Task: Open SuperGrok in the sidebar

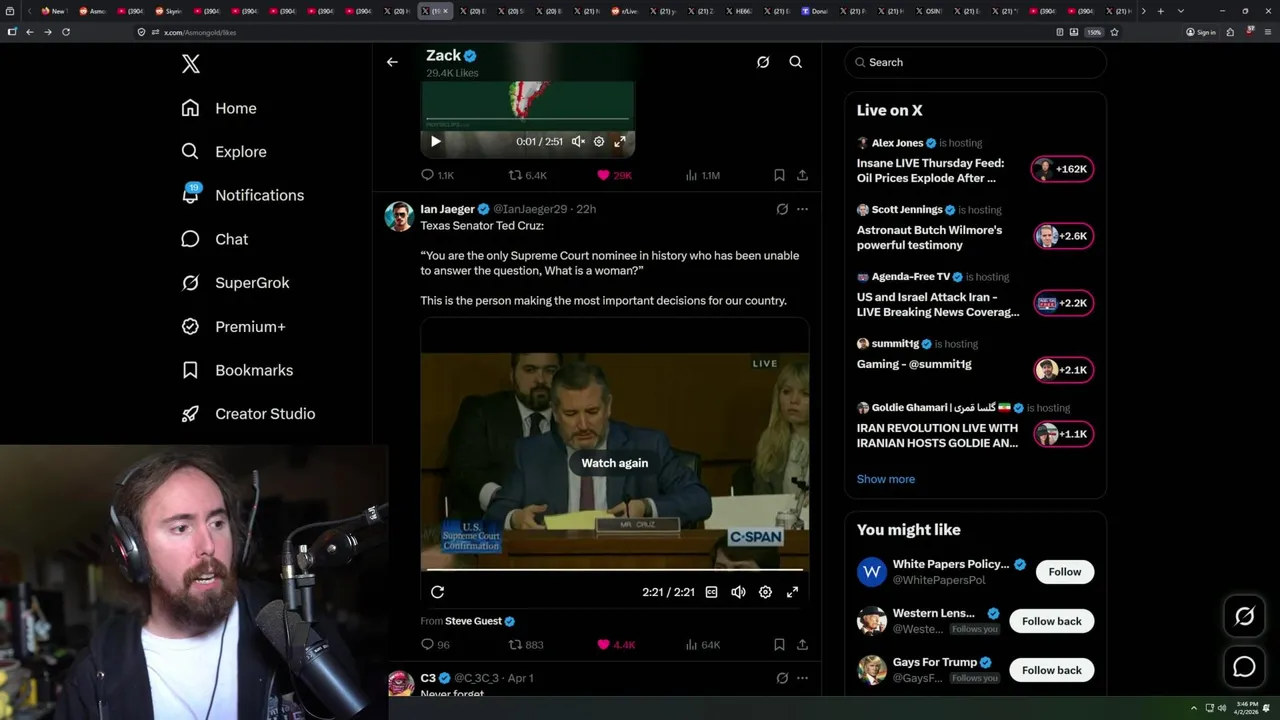Action: point(235,283)
